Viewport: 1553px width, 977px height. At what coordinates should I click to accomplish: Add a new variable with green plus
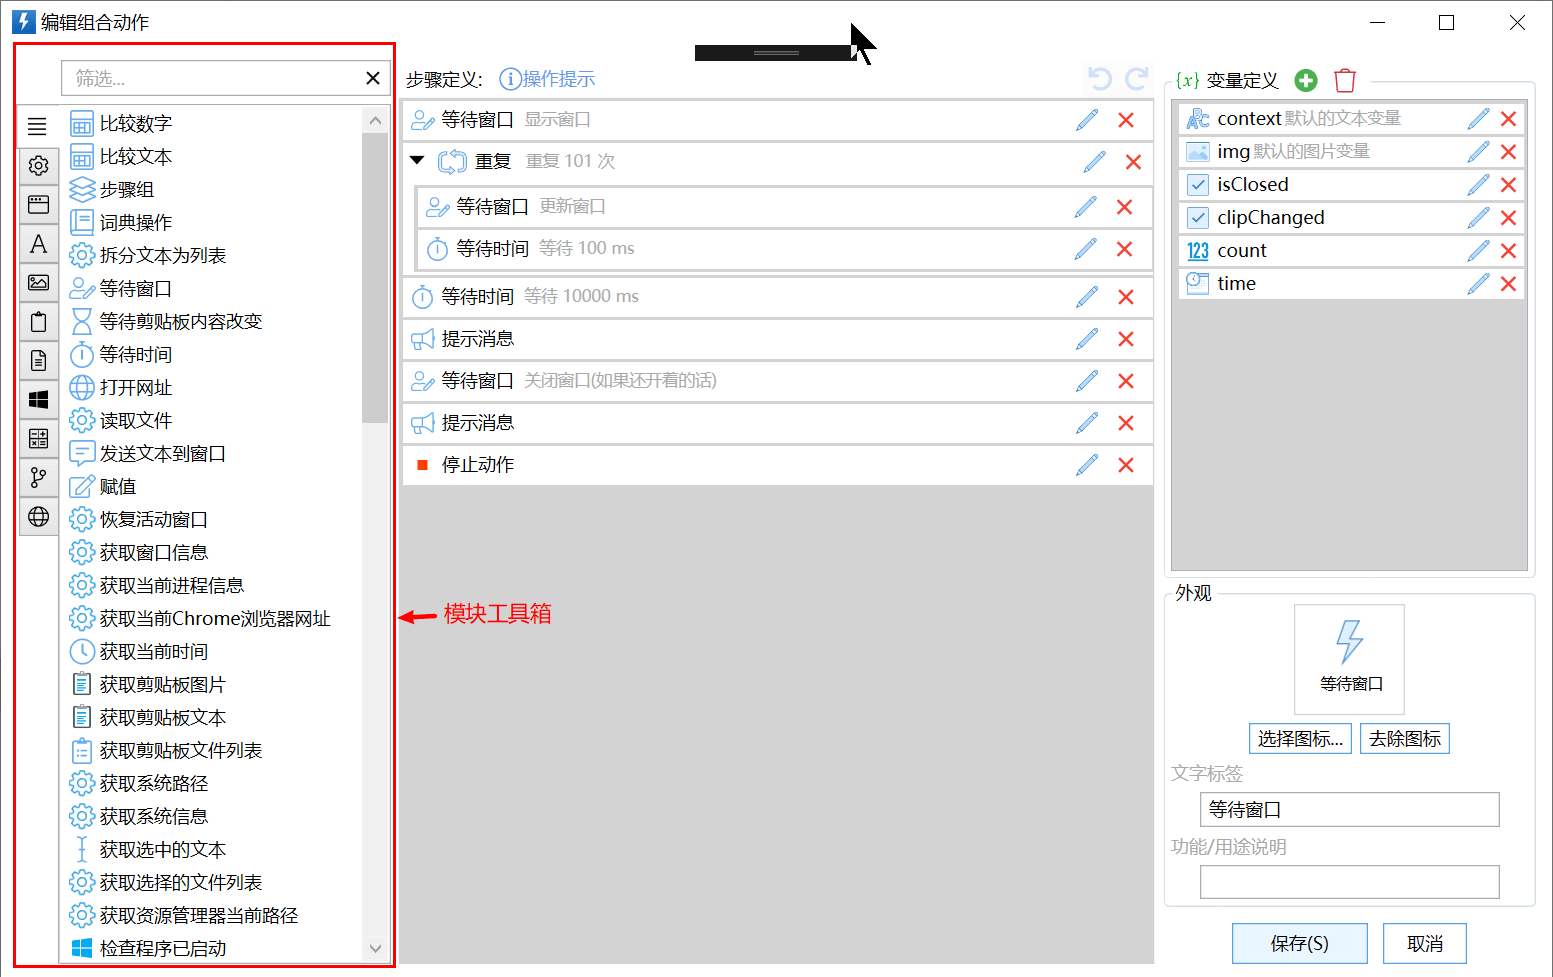(1306, 80)
